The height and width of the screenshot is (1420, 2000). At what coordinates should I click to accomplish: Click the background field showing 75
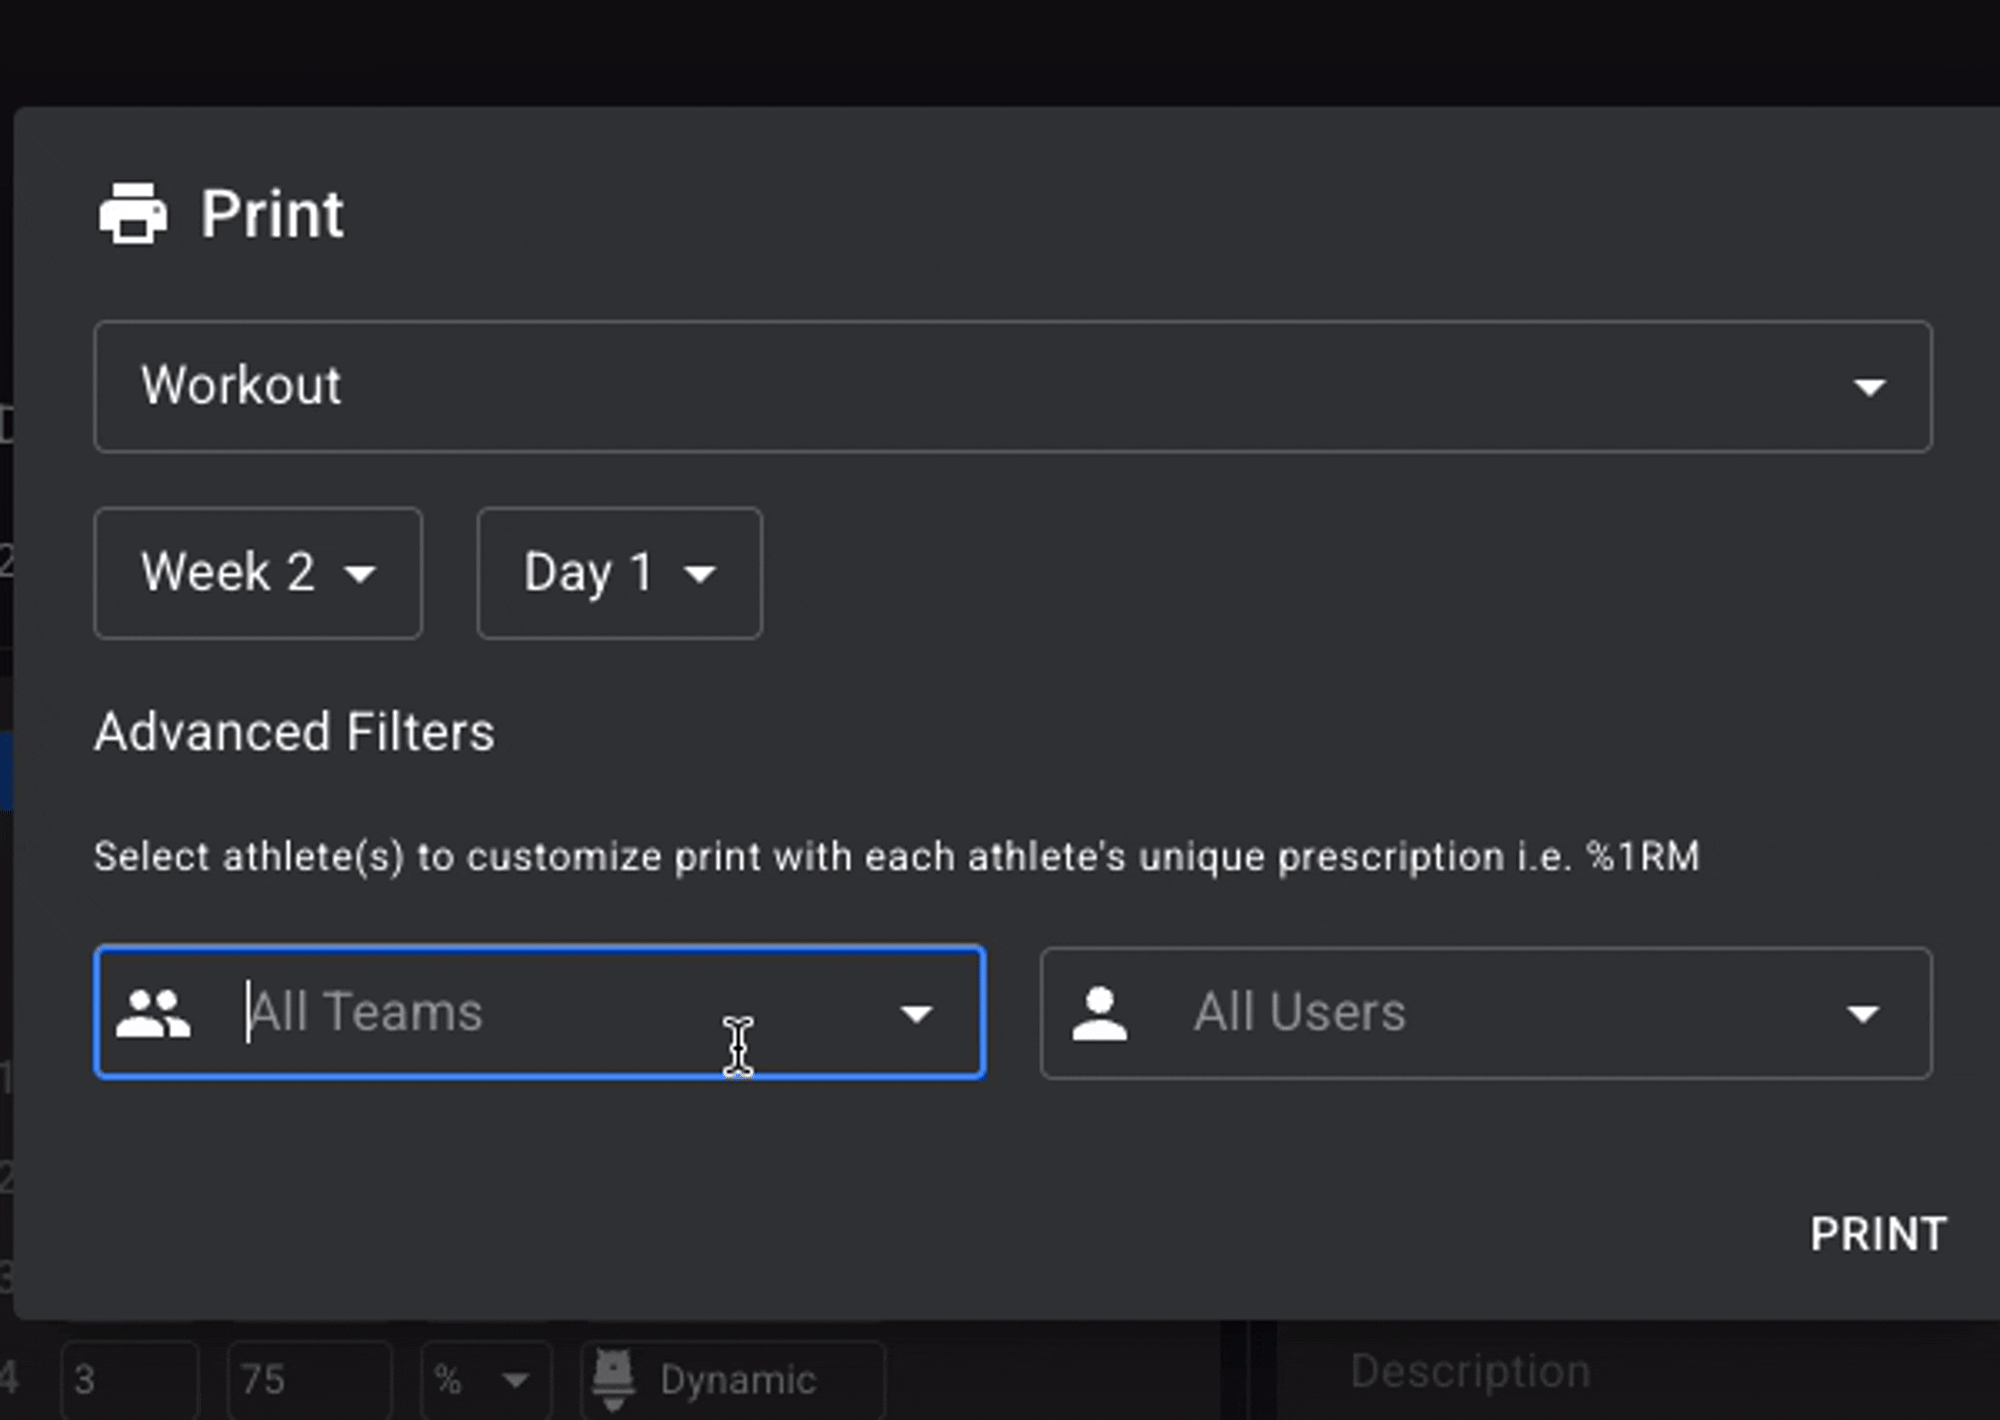click(x=309, y=1380)
